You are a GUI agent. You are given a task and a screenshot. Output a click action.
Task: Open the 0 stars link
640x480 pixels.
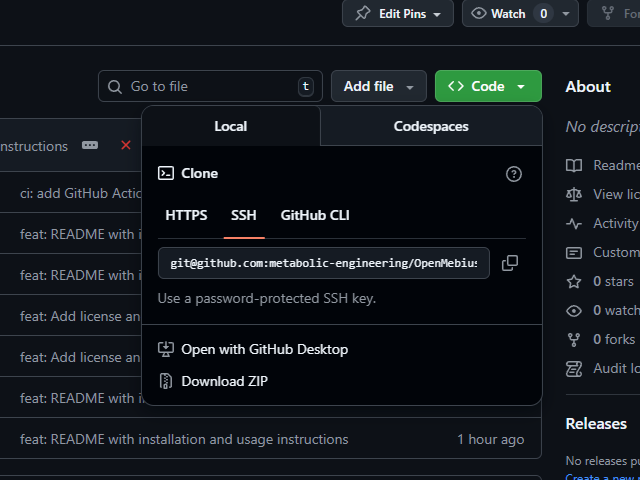pyautogui.click(x=613, y=281)
